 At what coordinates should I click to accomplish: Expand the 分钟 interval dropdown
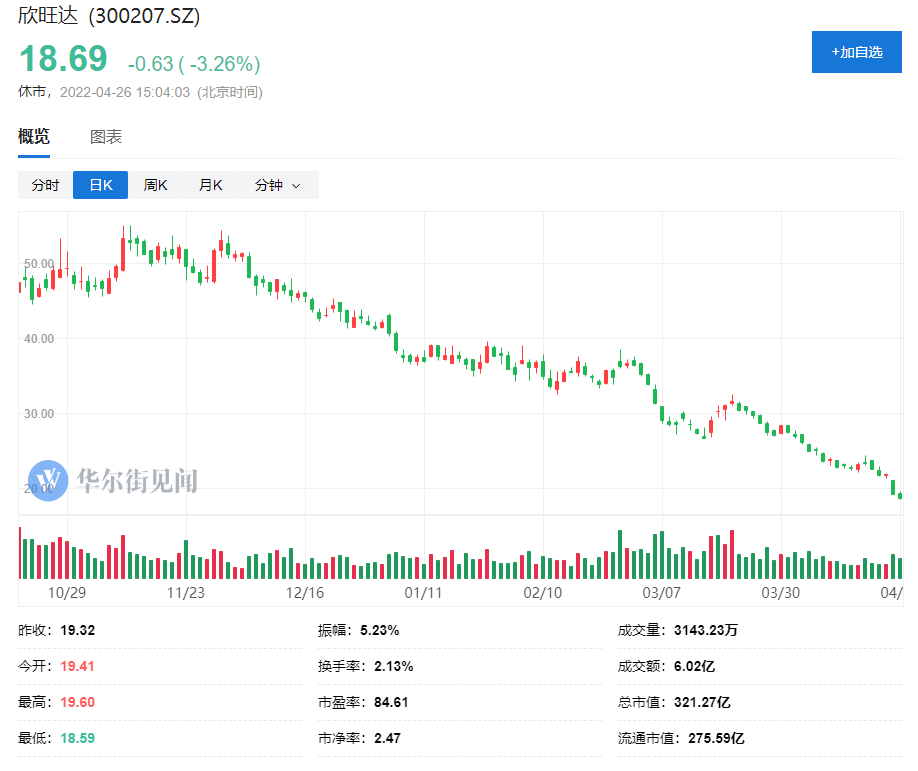tap(277, 185)
